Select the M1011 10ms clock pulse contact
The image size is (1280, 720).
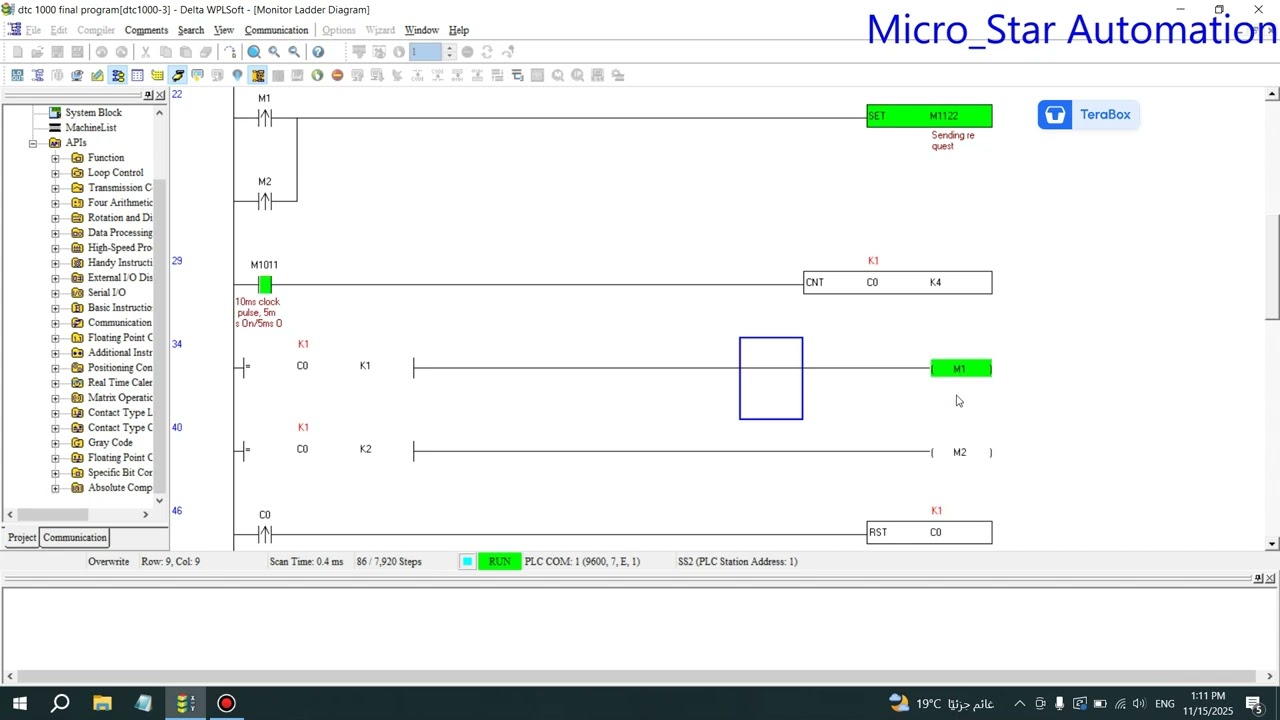[264, 285]
